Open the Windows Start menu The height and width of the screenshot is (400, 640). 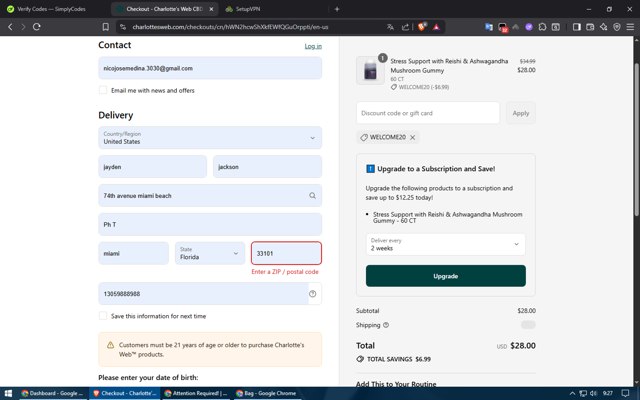(8, 393)
